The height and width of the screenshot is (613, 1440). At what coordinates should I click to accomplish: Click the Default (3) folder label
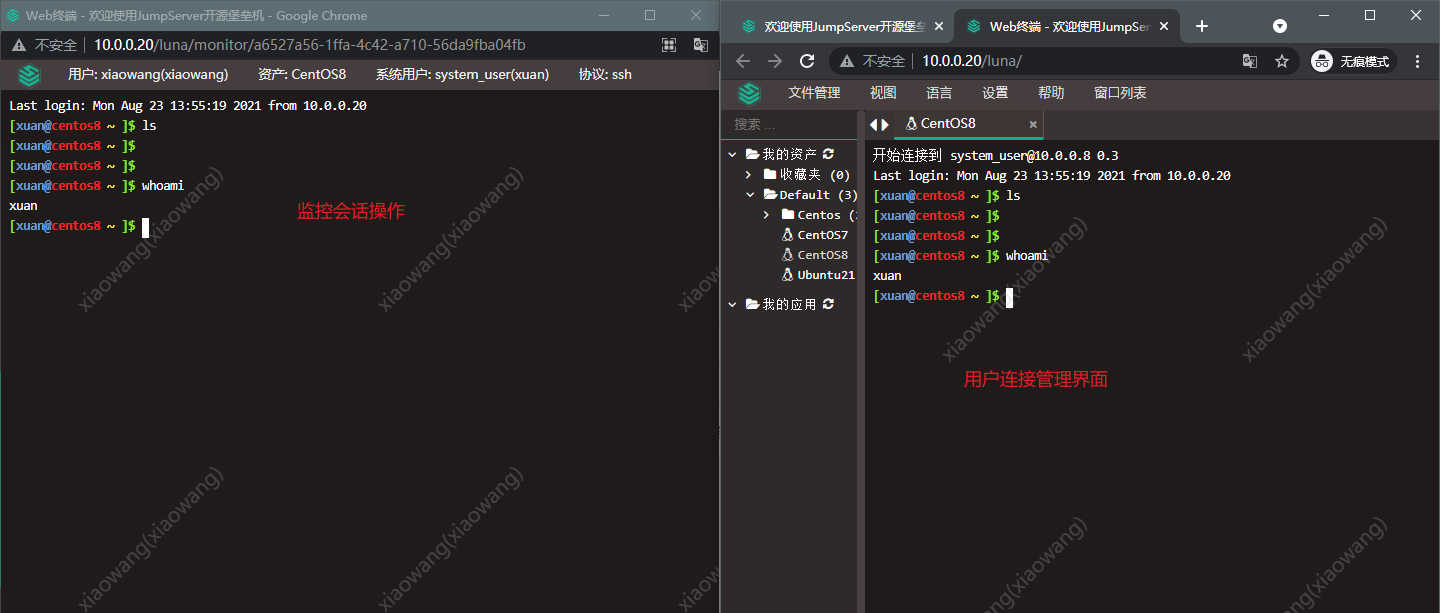click(x=819, y=195)
